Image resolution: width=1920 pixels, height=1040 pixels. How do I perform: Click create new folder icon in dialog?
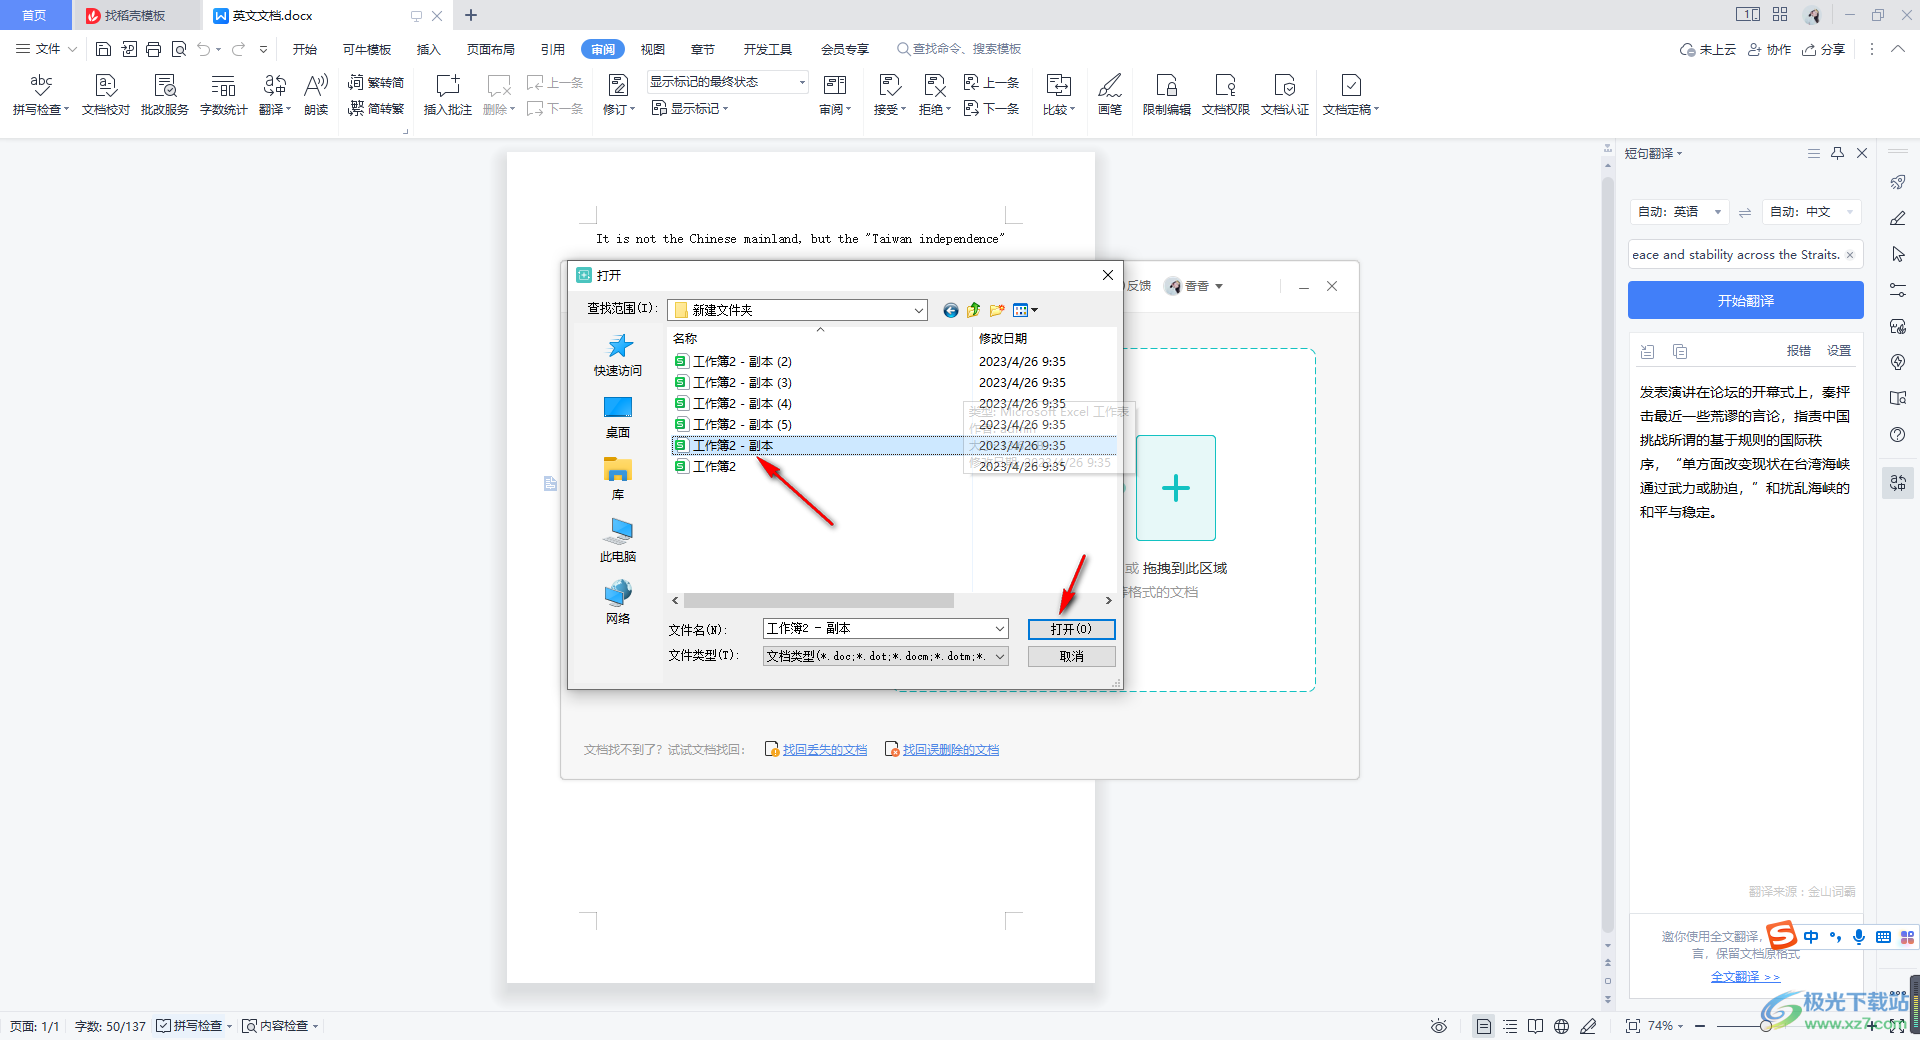(997, 310)
